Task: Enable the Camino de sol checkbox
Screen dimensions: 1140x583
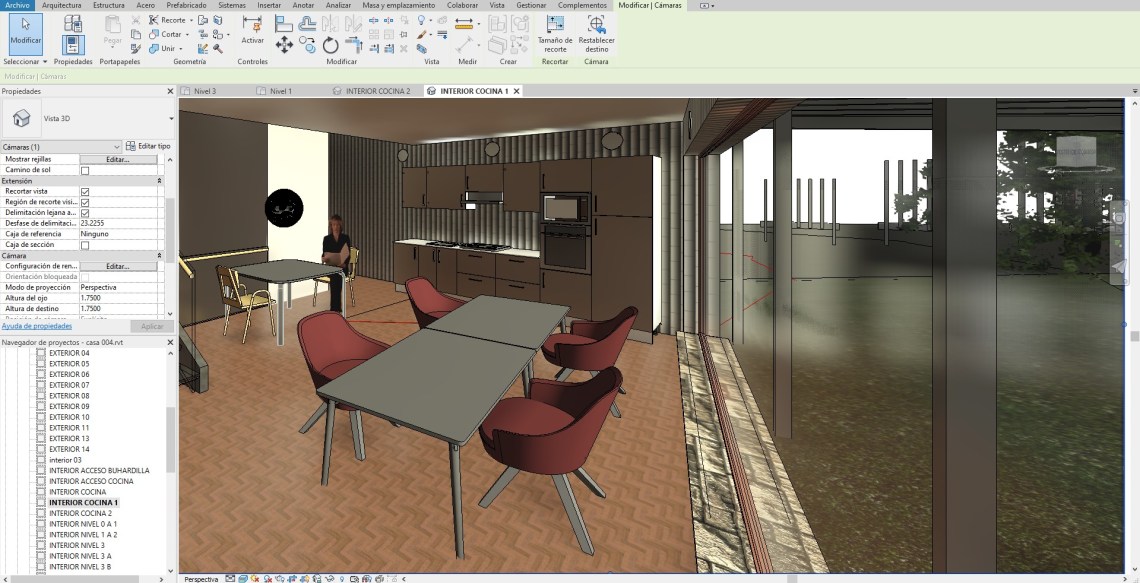Action: (85, 170)
